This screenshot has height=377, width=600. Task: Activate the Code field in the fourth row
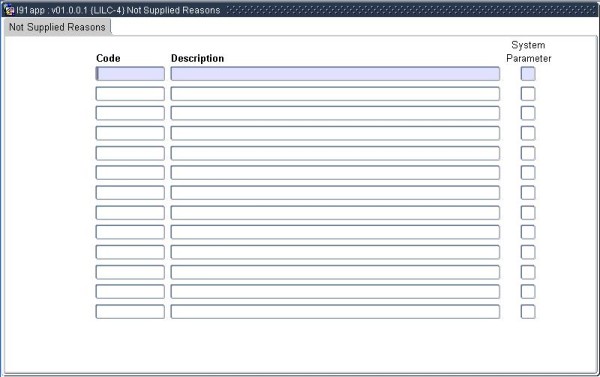130,133
